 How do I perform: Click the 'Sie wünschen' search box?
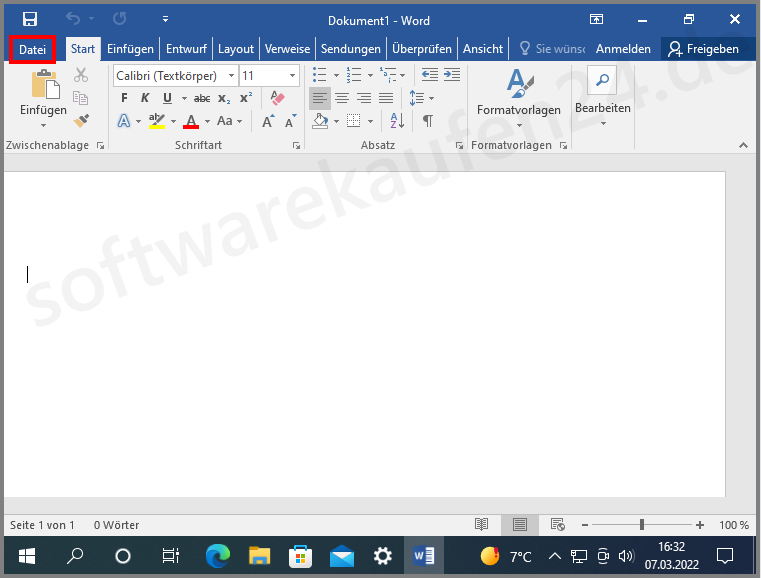552,49
